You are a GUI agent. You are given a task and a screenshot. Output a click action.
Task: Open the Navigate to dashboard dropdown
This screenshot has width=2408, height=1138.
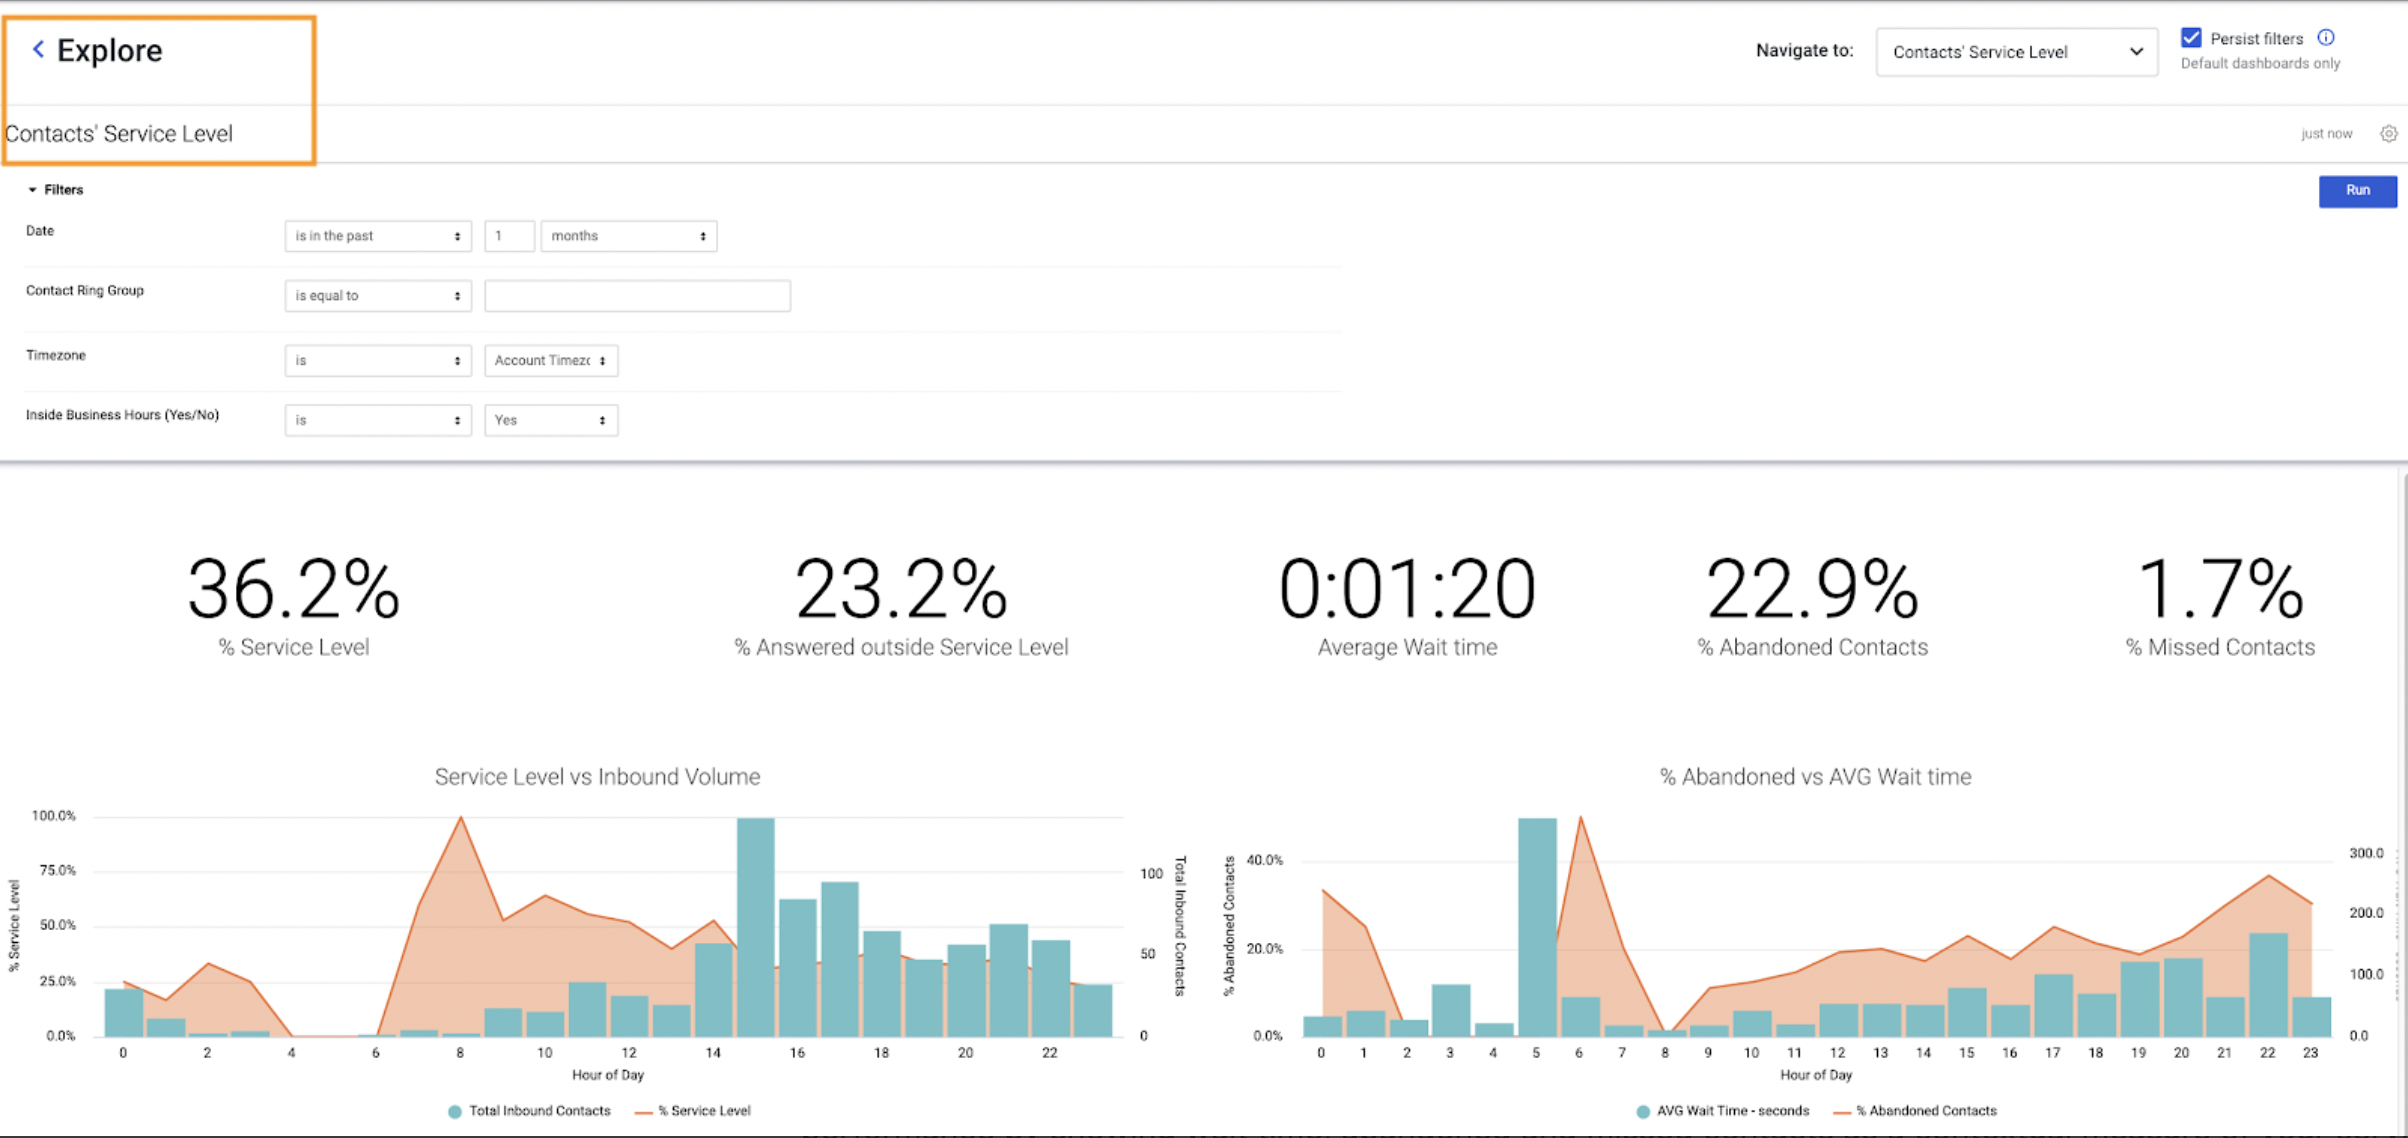tap(2016, 51)
